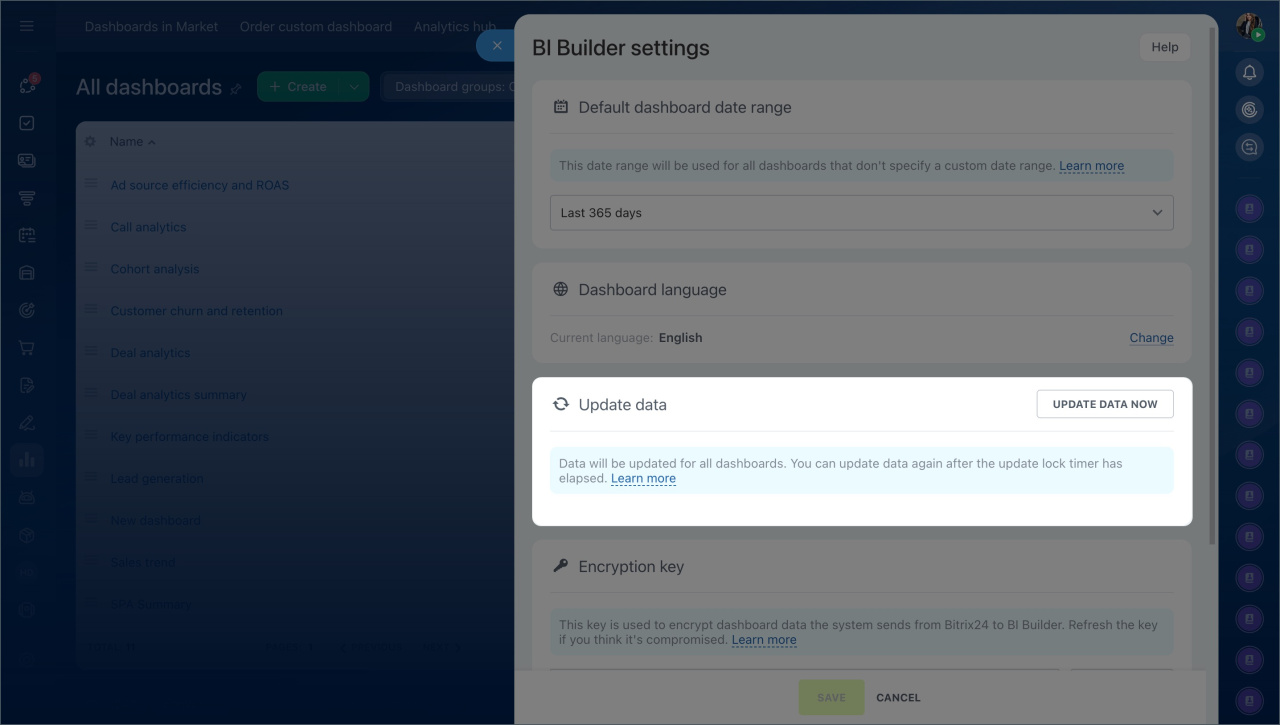Click the user profile avatar

(x=1249, y=26)
